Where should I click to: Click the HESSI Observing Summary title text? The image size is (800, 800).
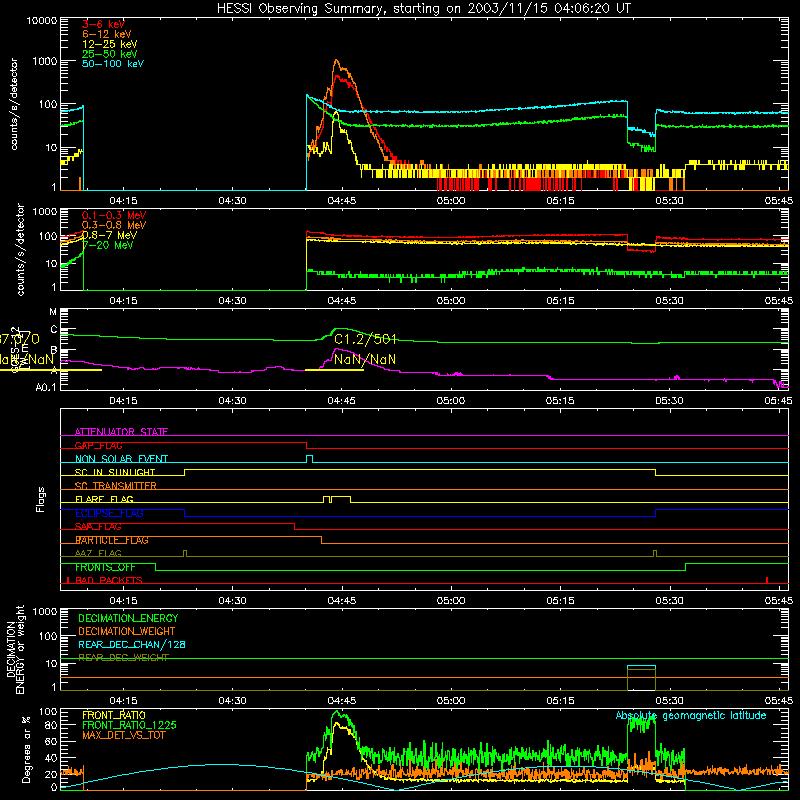click(x=423, y=9)
